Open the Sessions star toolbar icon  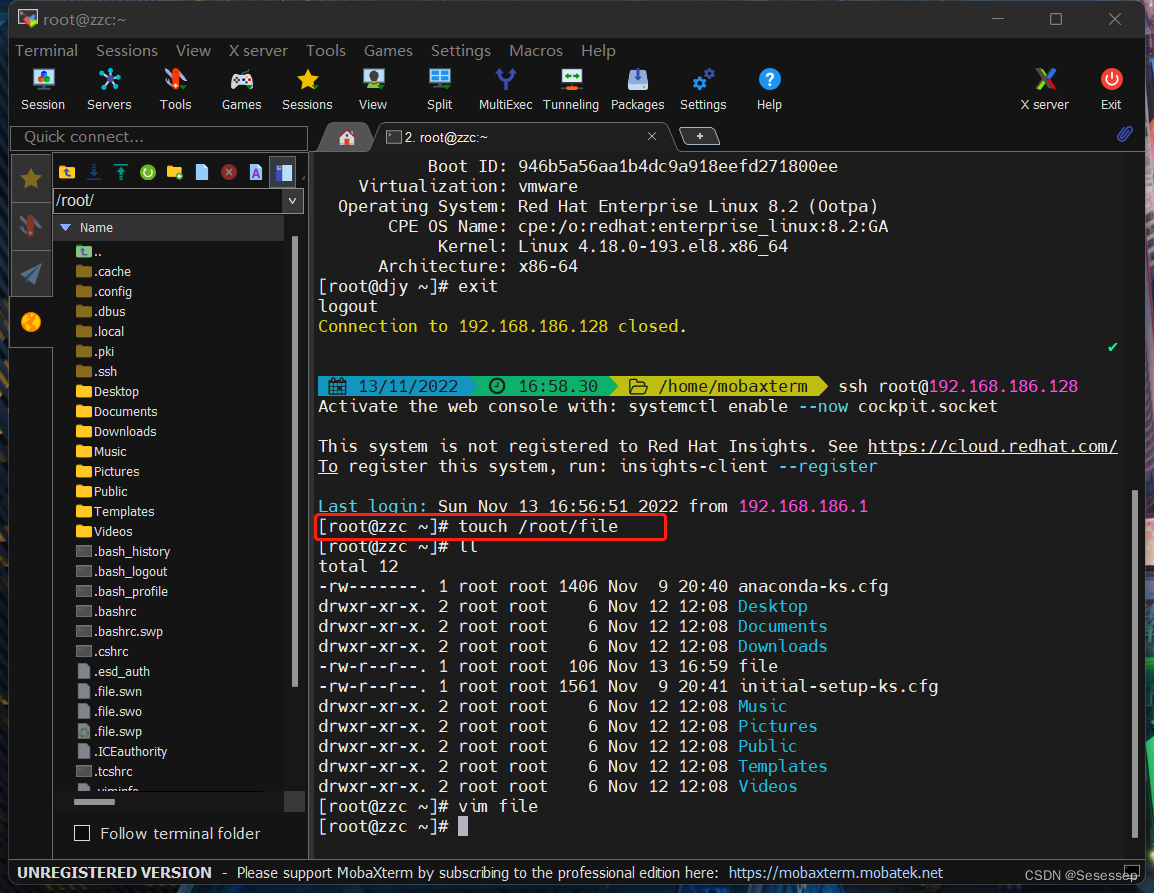pyautogui.click(x=307, y=89)
